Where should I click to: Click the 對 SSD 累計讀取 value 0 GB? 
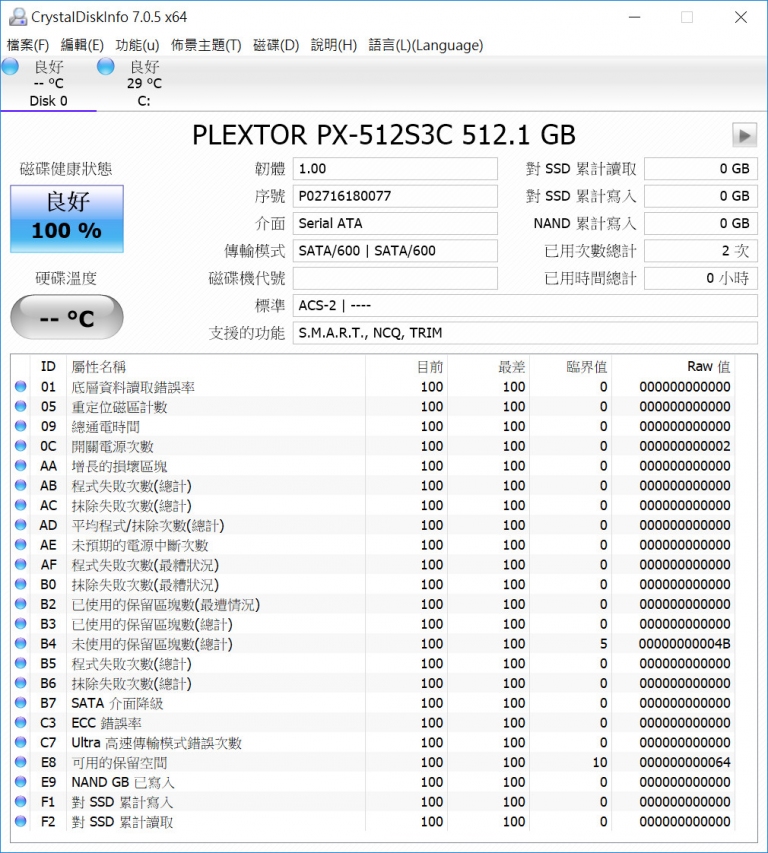[701, 169]
